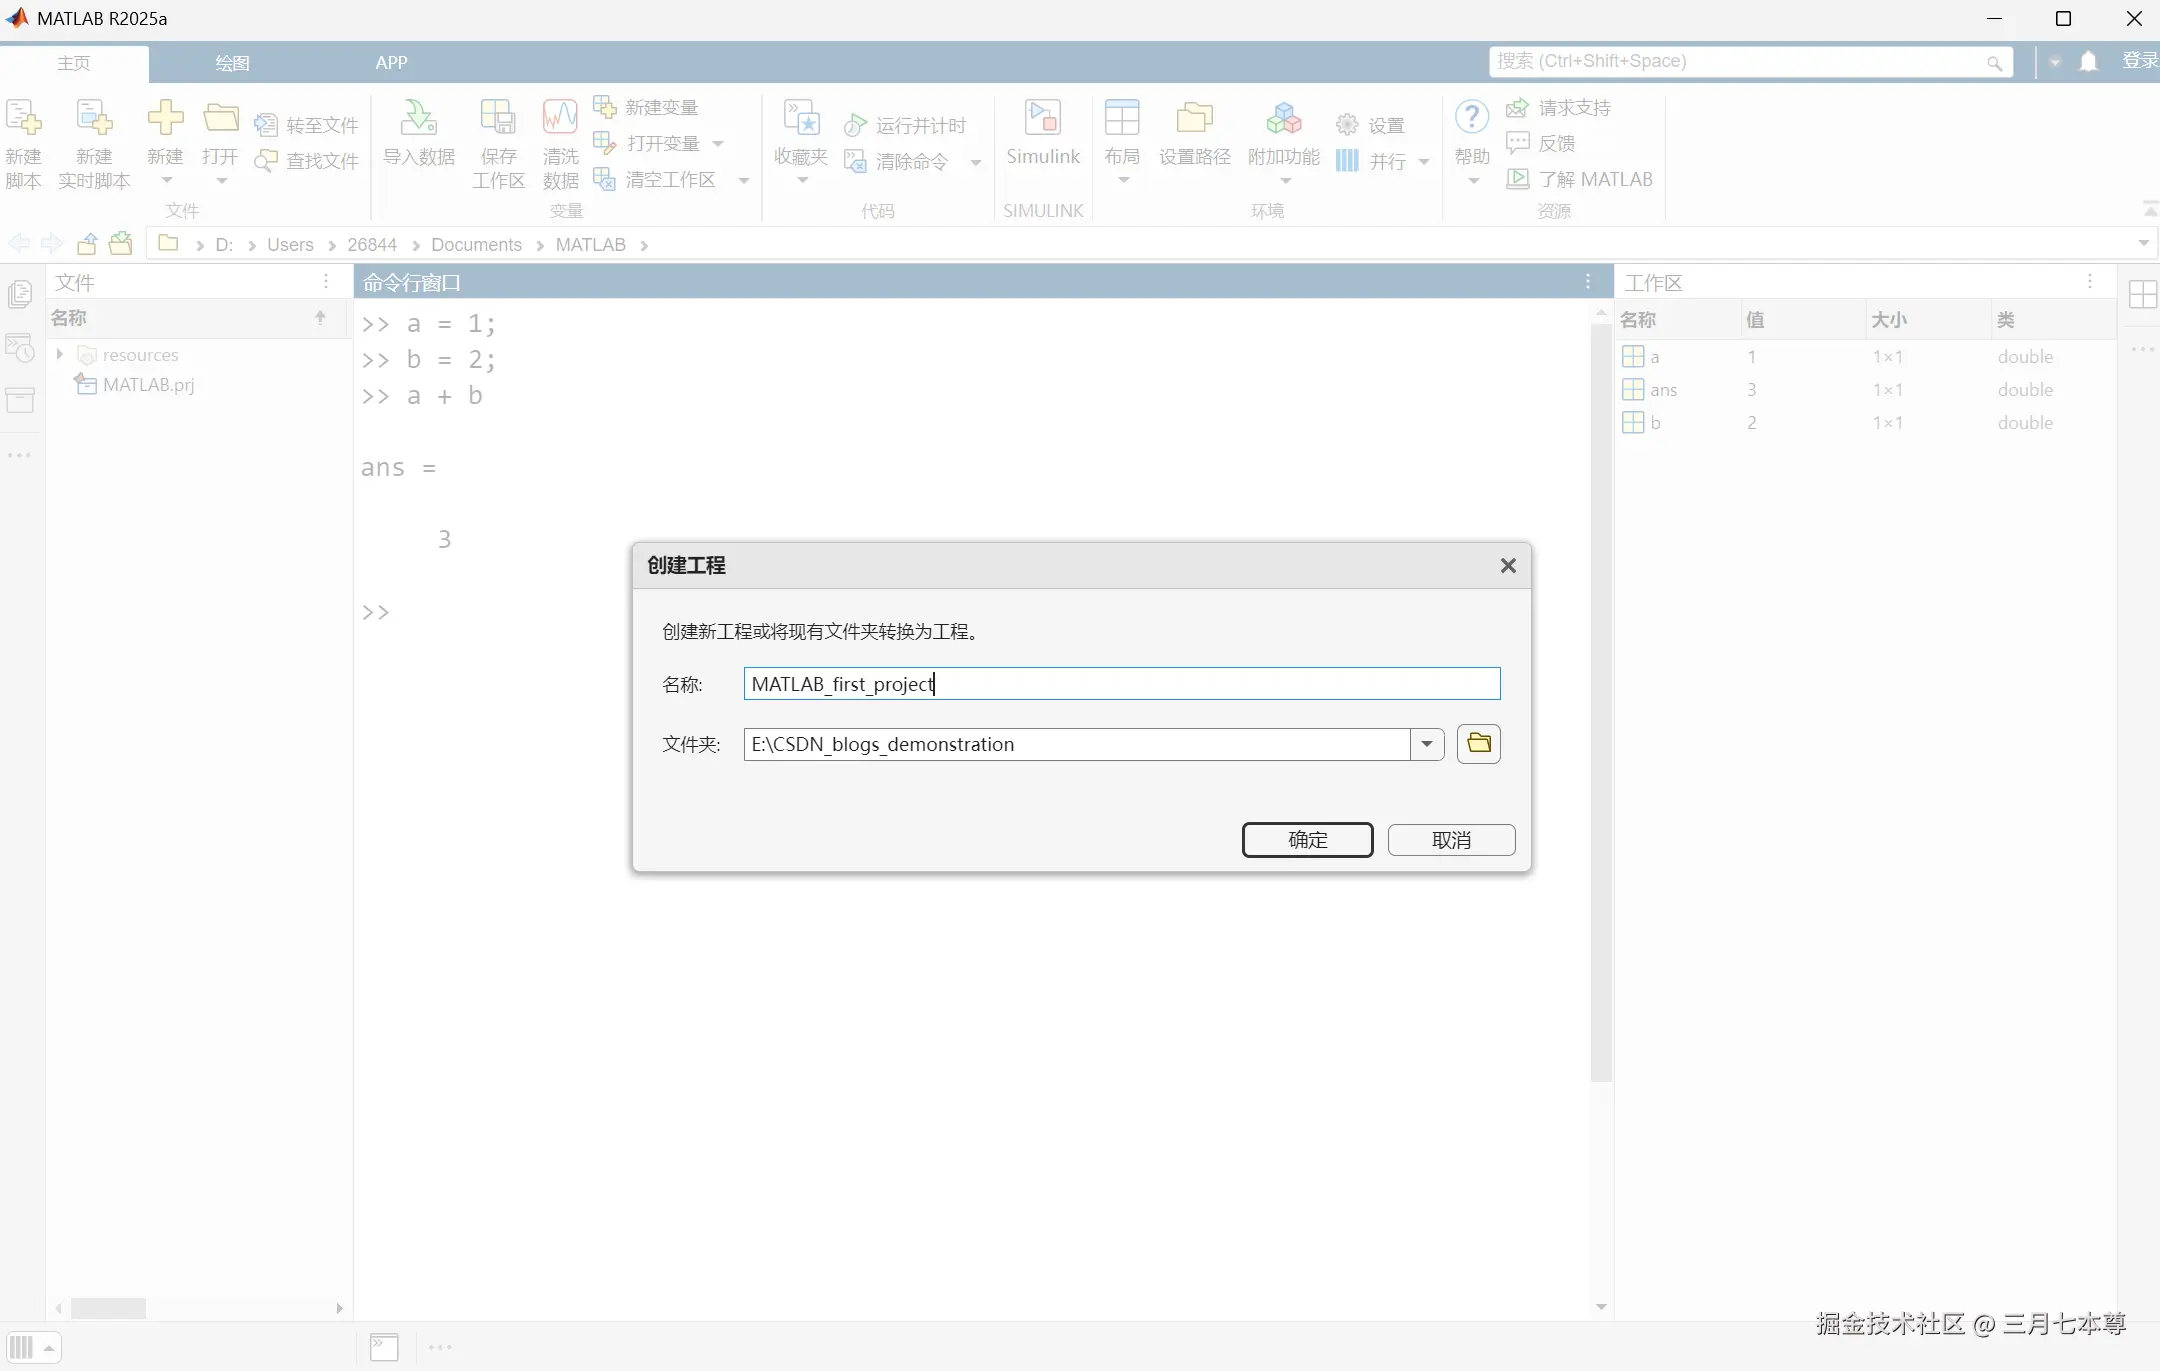This screenshot has width=2160, height=1371.
Task: Open the Add-Ons (附加功能) icon
Action: click(x=1283, y=118)
